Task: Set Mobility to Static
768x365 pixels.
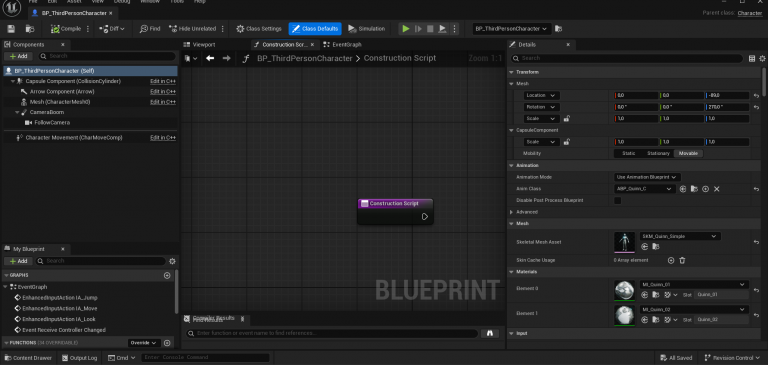Action: [x=628, y=153]
